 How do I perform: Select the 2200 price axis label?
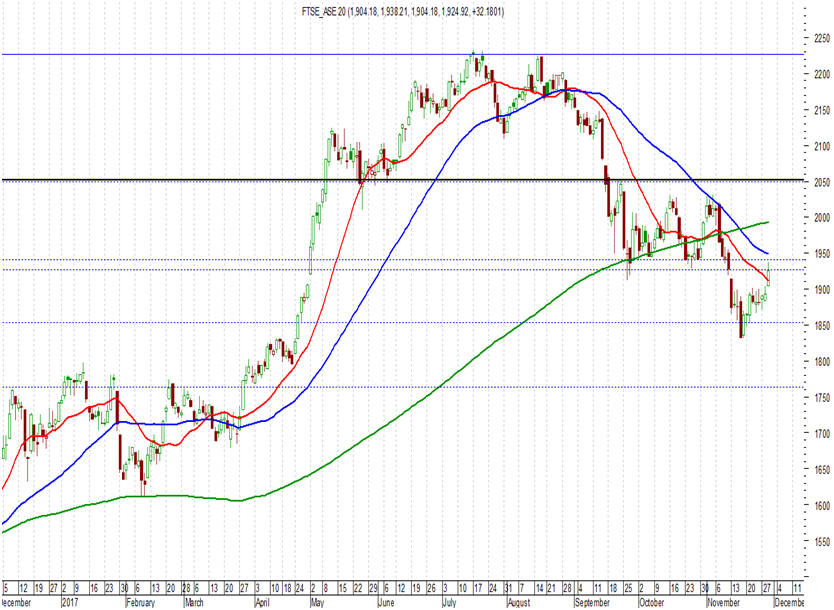[x=821, y=74]
